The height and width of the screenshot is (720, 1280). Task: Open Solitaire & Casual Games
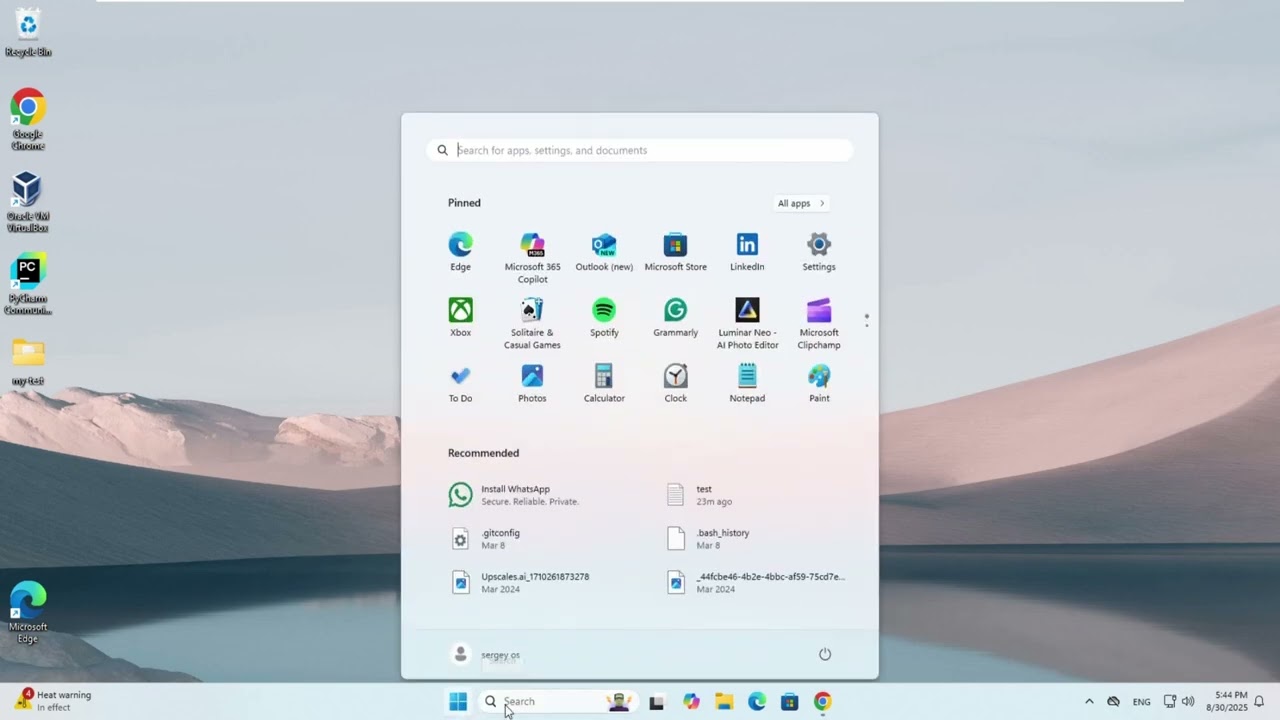tap(532, 324)
